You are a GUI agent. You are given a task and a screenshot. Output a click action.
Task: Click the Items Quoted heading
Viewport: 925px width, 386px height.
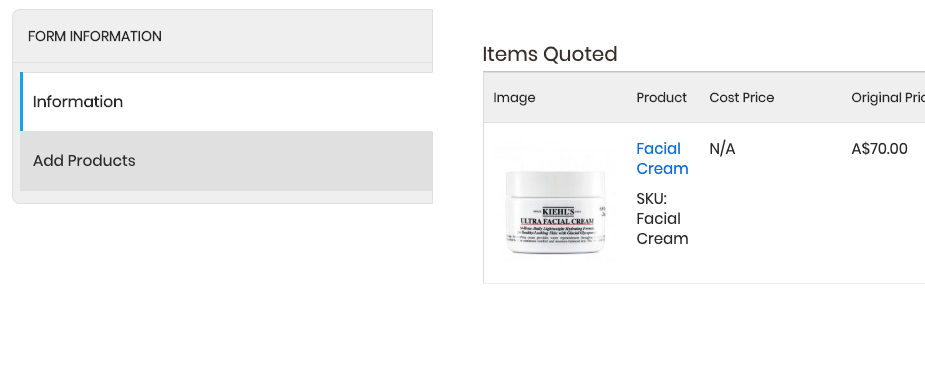550,54
